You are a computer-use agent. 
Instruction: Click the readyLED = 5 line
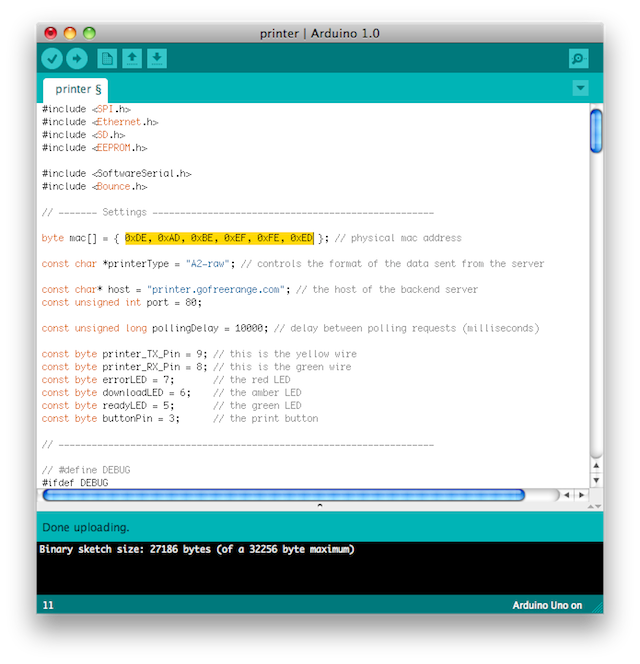pyautogui.click(x=172, y=406)
